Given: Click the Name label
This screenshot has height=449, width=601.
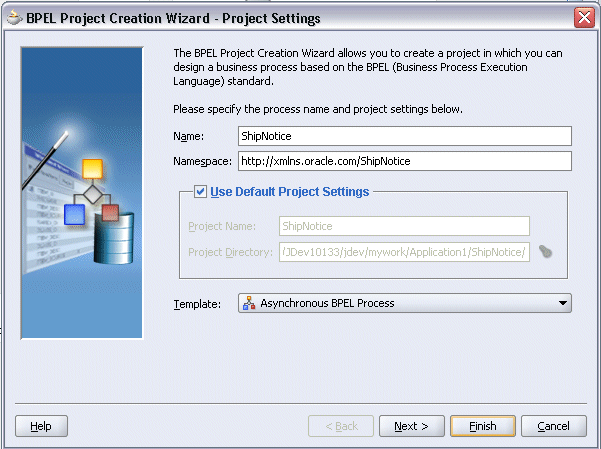Looking at the screenshot, I should [x=189, y=136].
